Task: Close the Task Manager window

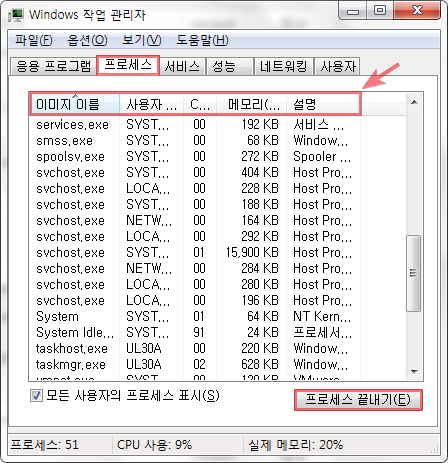Action: point(417,10)
